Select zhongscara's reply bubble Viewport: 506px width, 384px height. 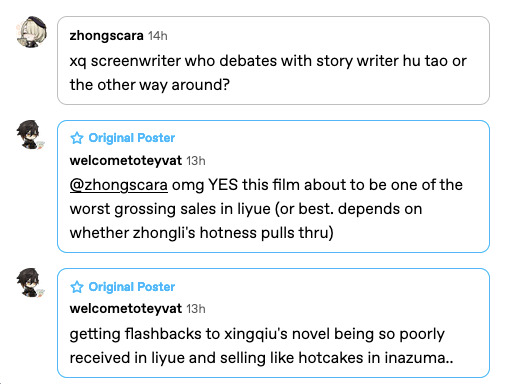273,60
